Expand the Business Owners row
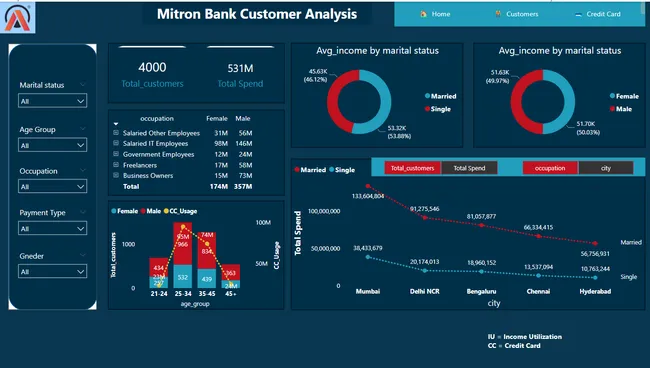 click(x=116, y=175)
